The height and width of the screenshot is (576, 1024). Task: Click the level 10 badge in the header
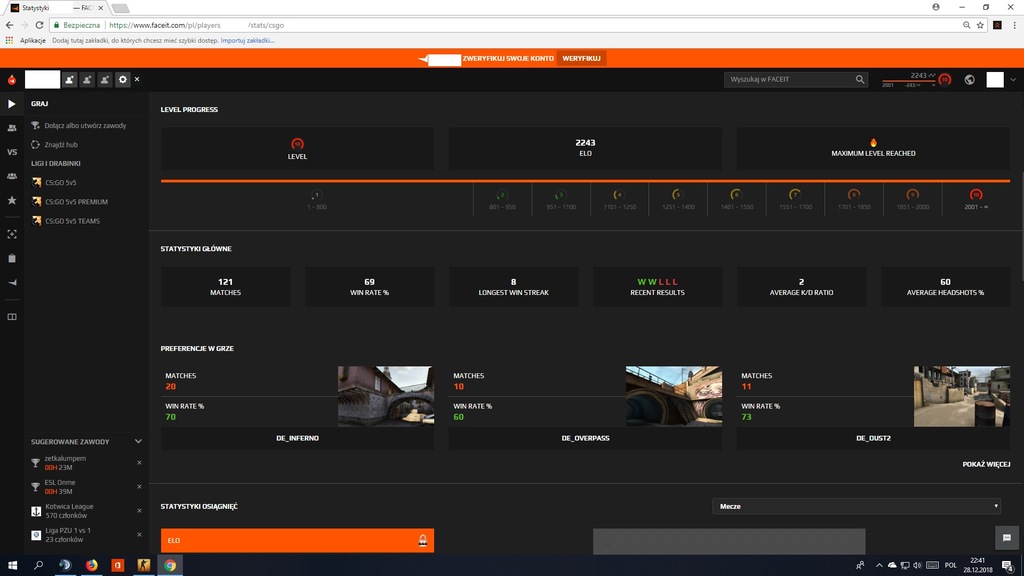pos(944,80)
